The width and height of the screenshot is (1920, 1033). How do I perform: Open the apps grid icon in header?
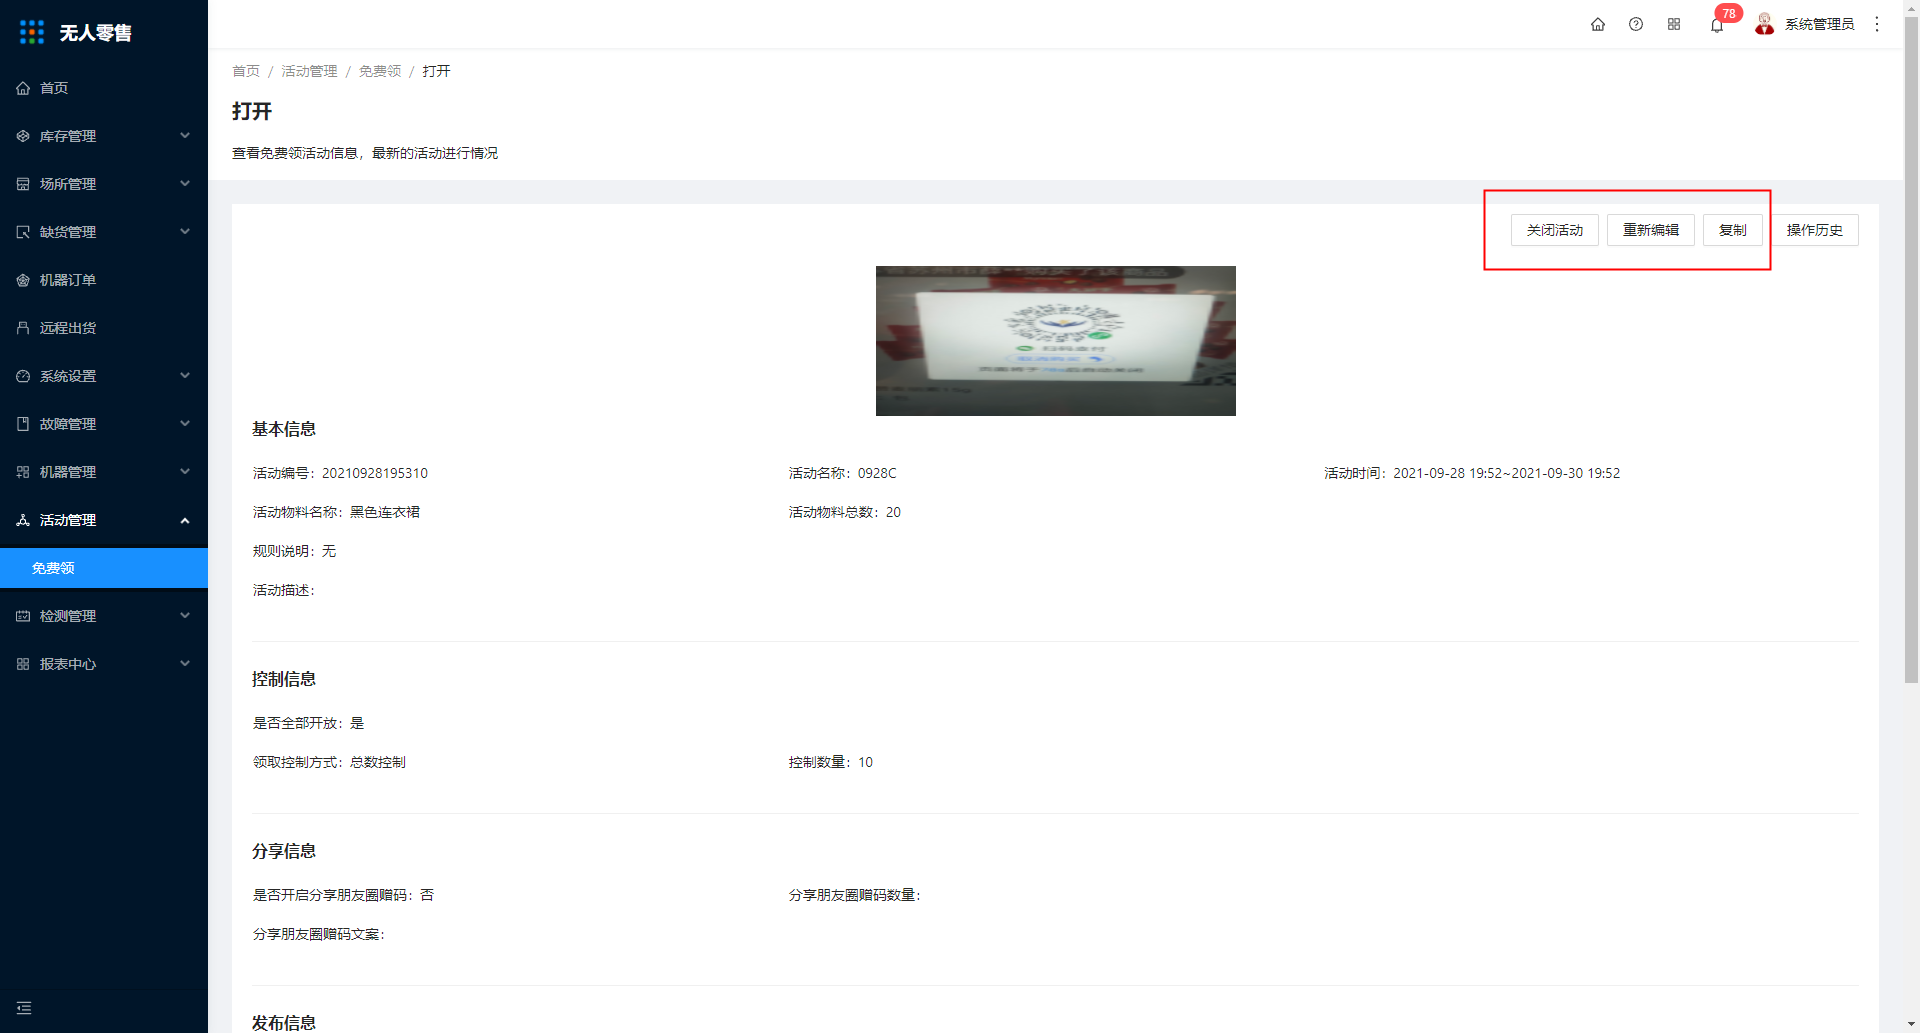1674,24
